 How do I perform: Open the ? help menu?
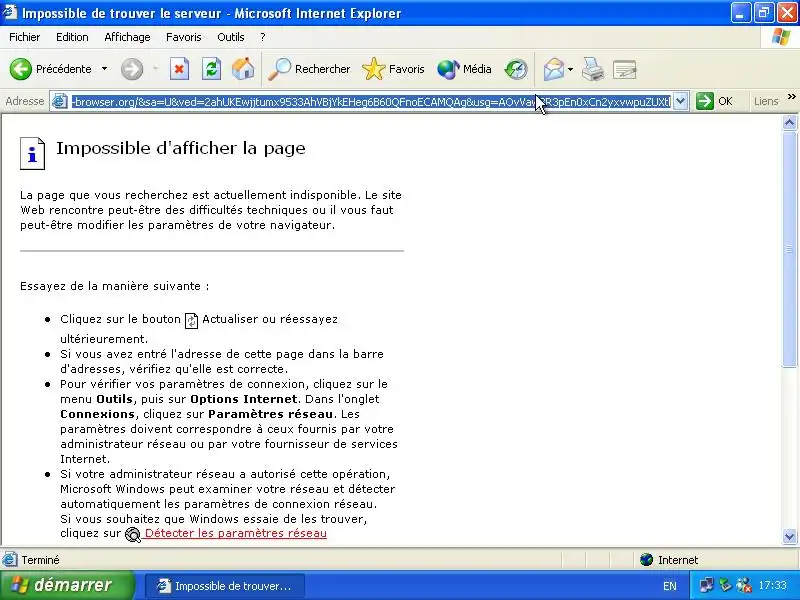point(263,37)
